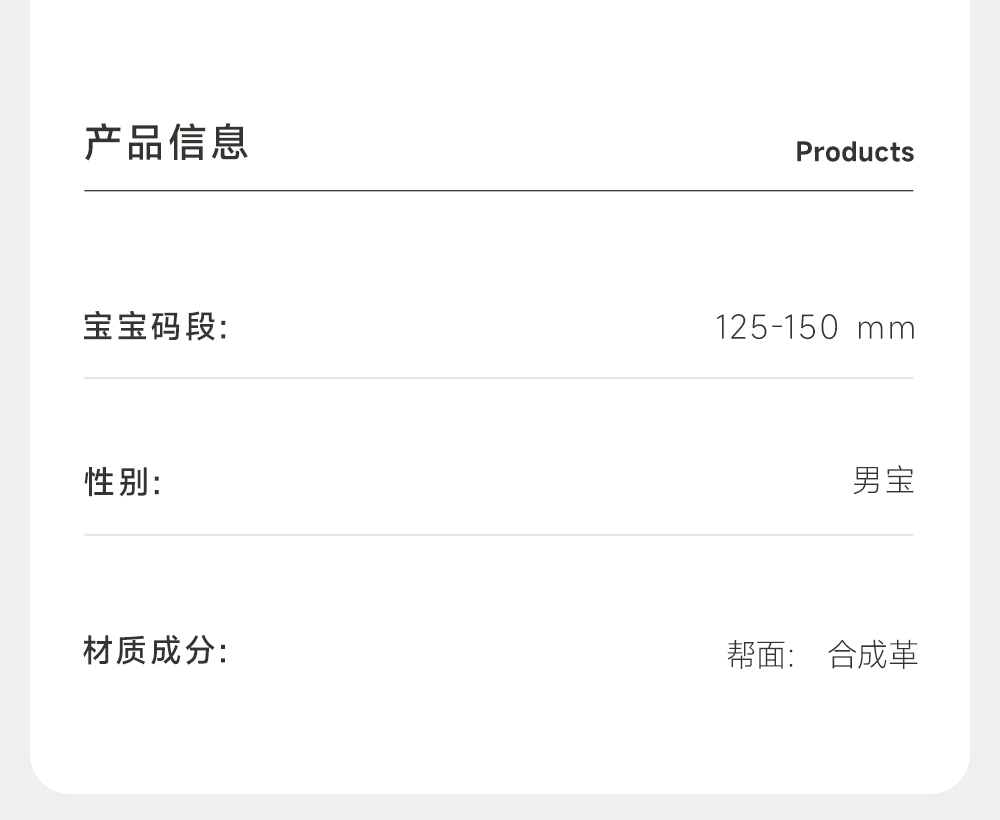The image size is (1000, 820).
Task: Click blank card area above 产品信息 heading
Action: click(x=500, y=50)
